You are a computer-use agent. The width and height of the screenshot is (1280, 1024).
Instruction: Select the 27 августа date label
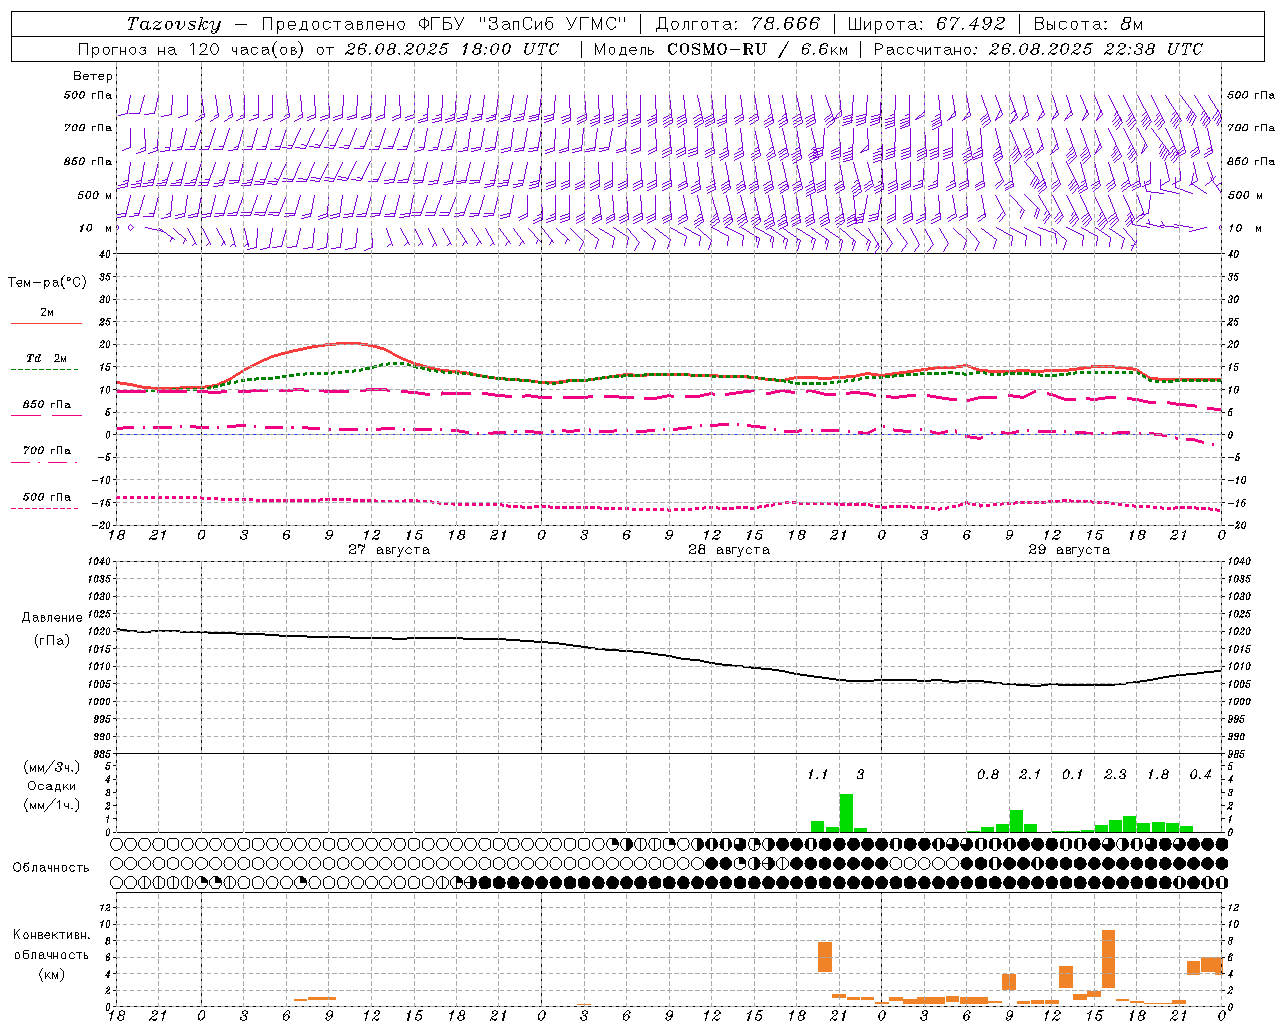click(389, 550)
